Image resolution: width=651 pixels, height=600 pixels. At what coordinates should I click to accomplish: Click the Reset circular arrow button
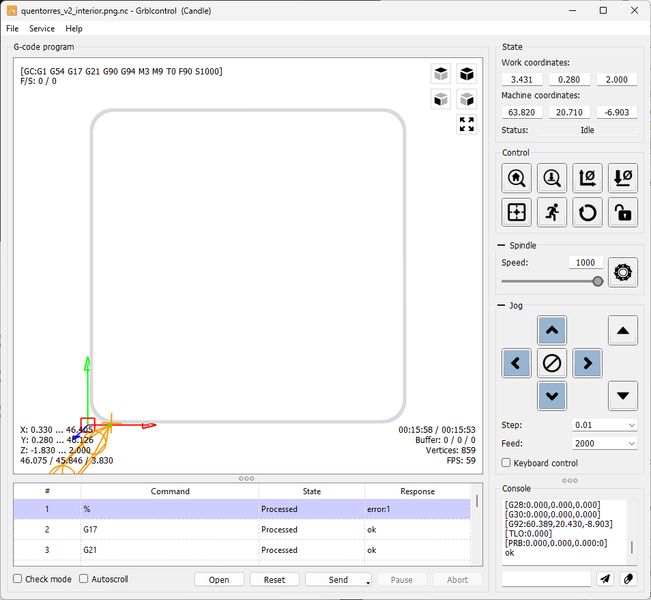[x=587, y=213]
